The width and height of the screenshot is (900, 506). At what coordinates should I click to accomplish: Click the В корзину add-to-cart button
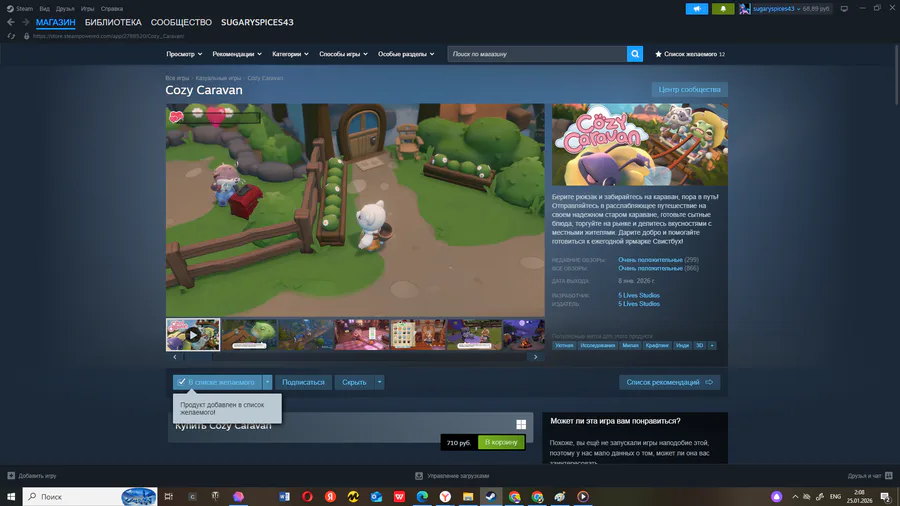(501, 442)
